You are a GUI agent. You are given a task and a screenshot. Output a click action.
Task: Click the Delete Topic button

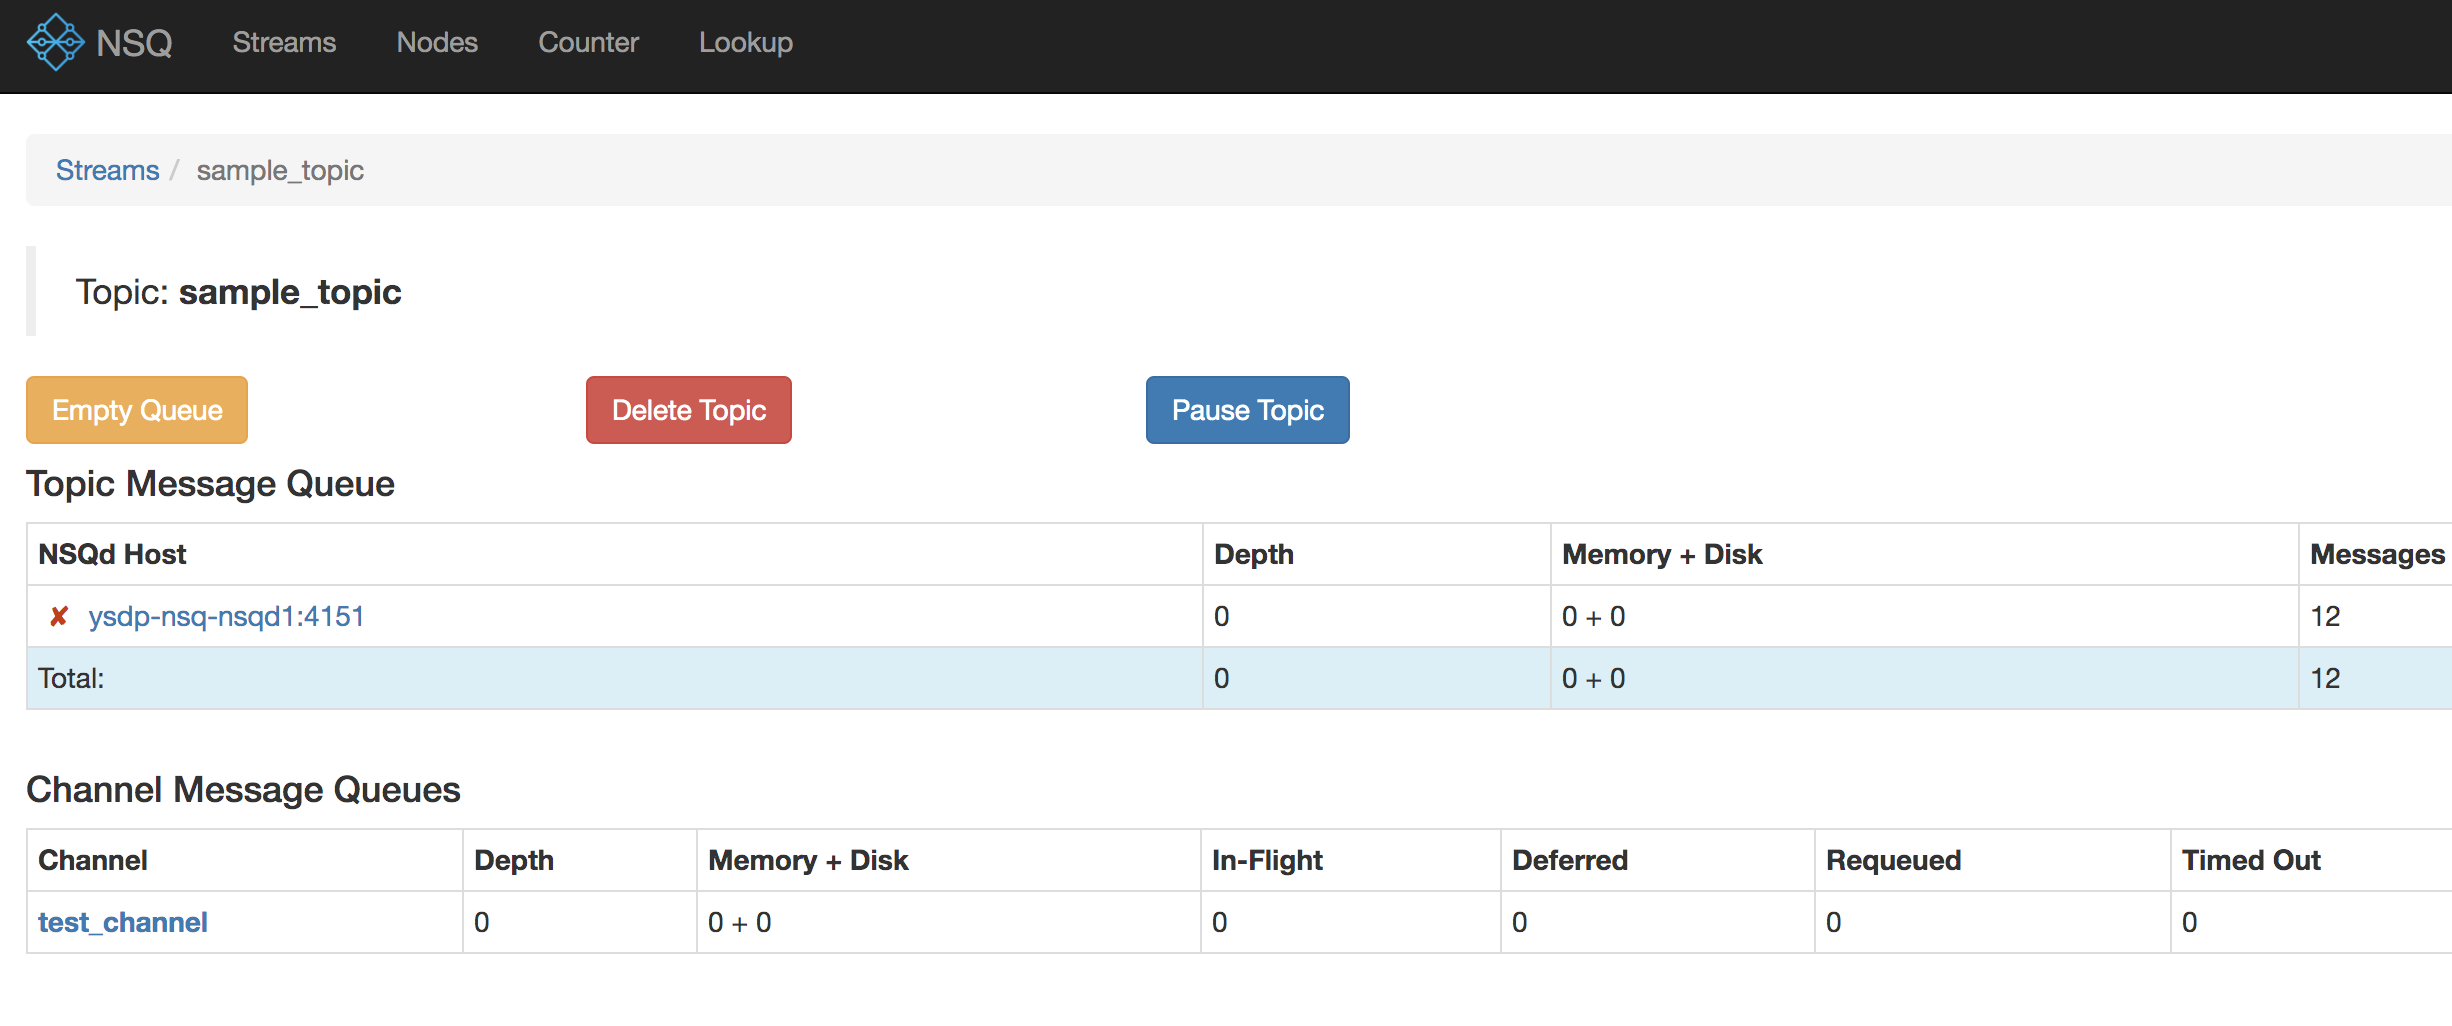(689, 410)
